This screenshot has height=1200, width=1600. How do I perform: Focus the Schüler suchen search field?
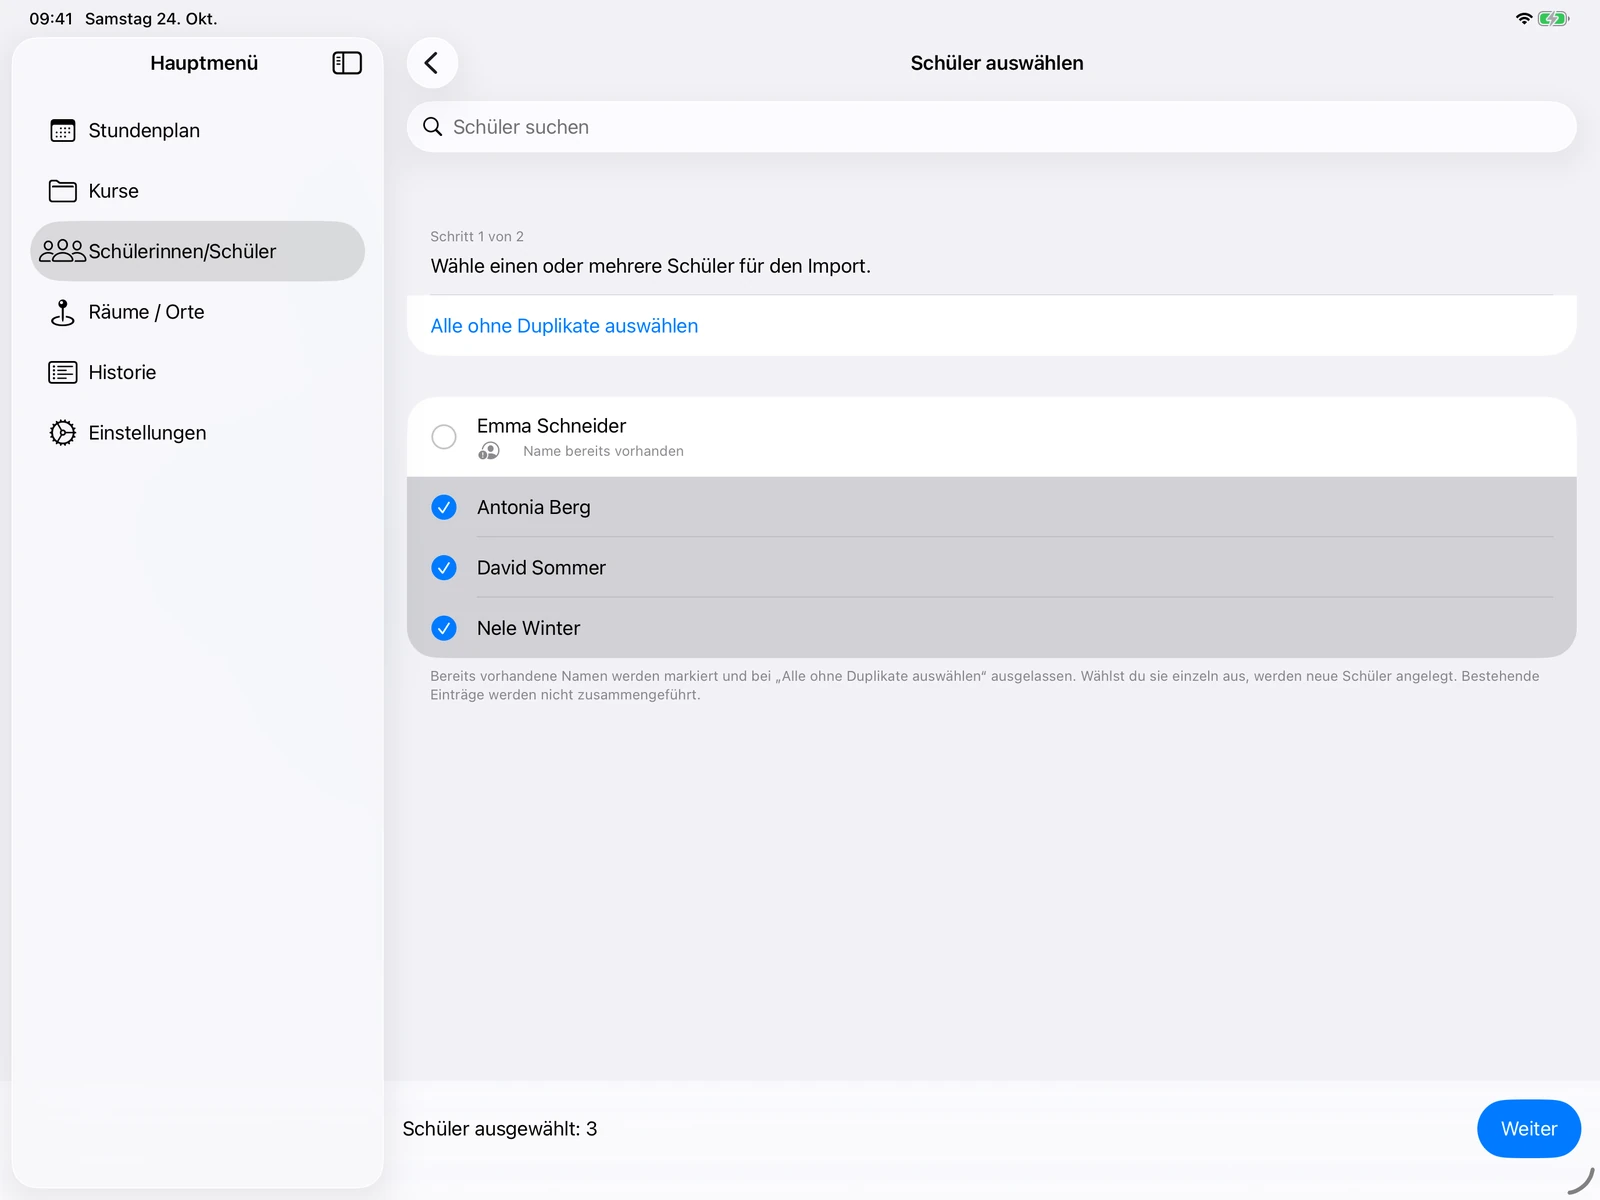pos(992,127)
